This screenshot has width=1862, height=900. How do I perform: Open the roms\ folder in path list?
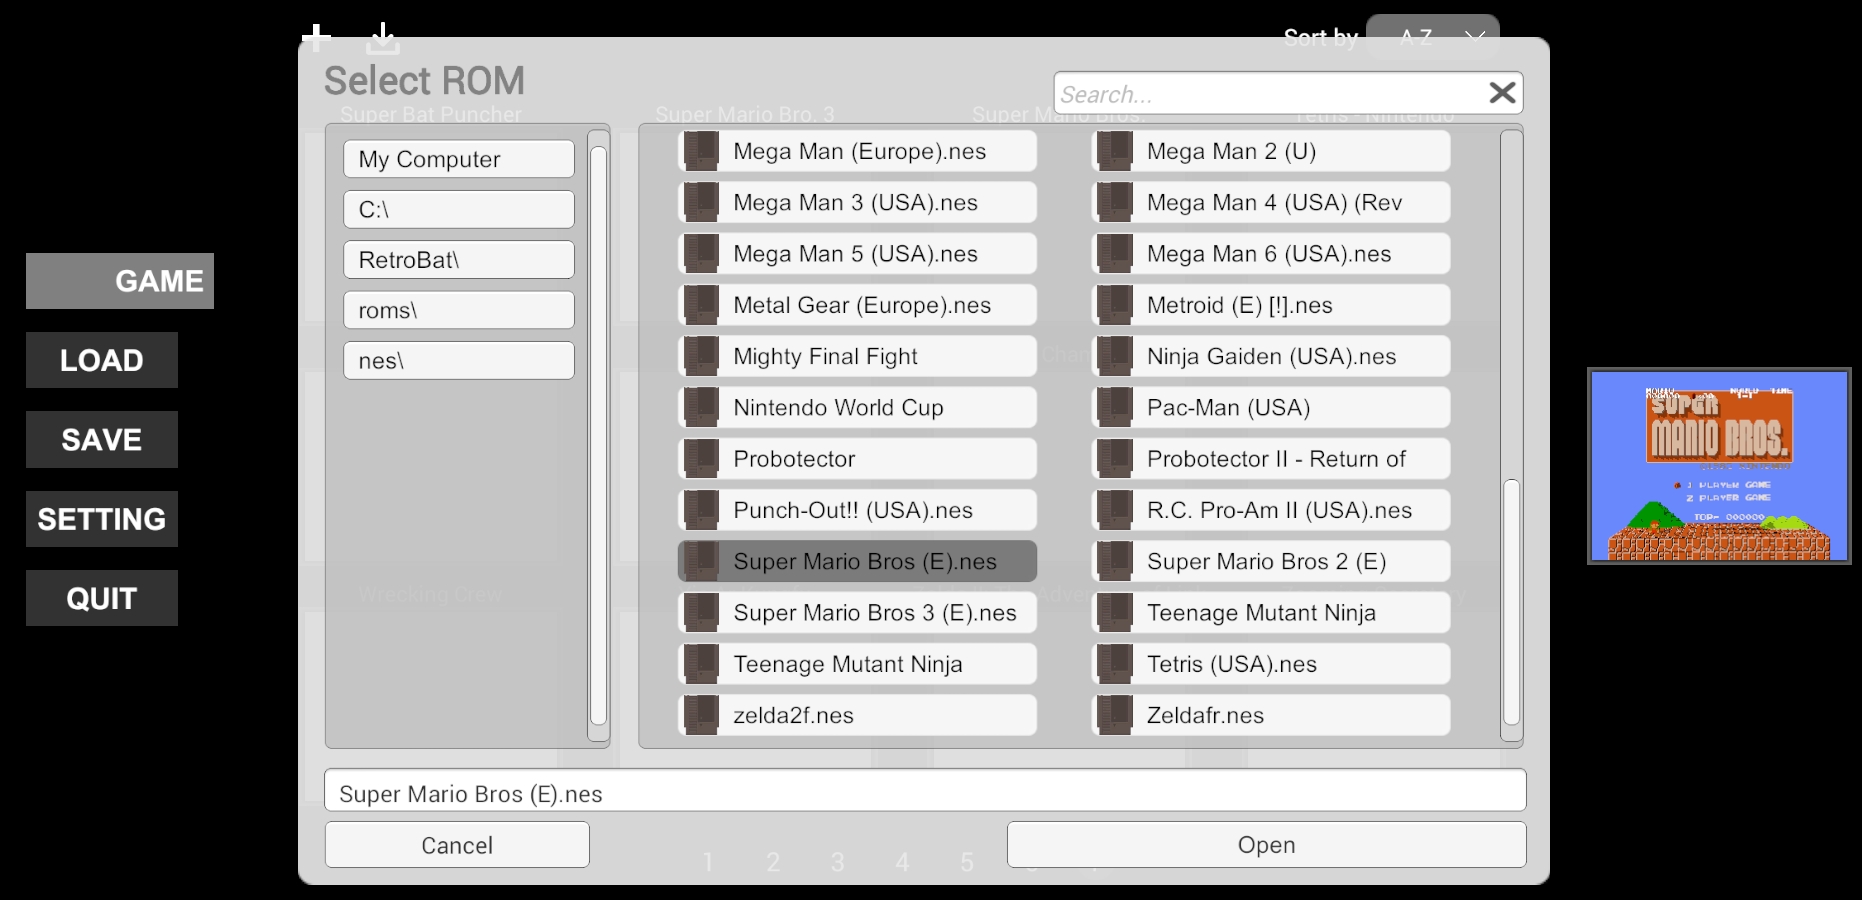click(x=458, y=310)
